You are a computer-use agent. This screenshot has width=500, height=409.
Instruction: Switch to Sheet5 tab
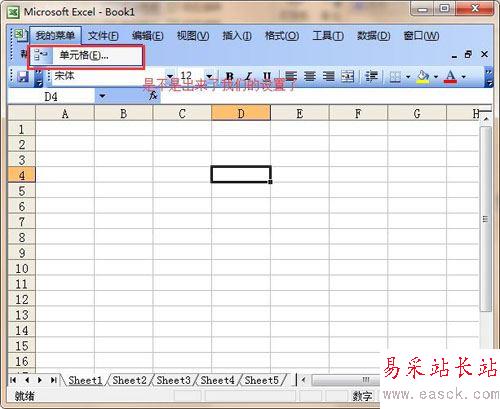point(261,380)
